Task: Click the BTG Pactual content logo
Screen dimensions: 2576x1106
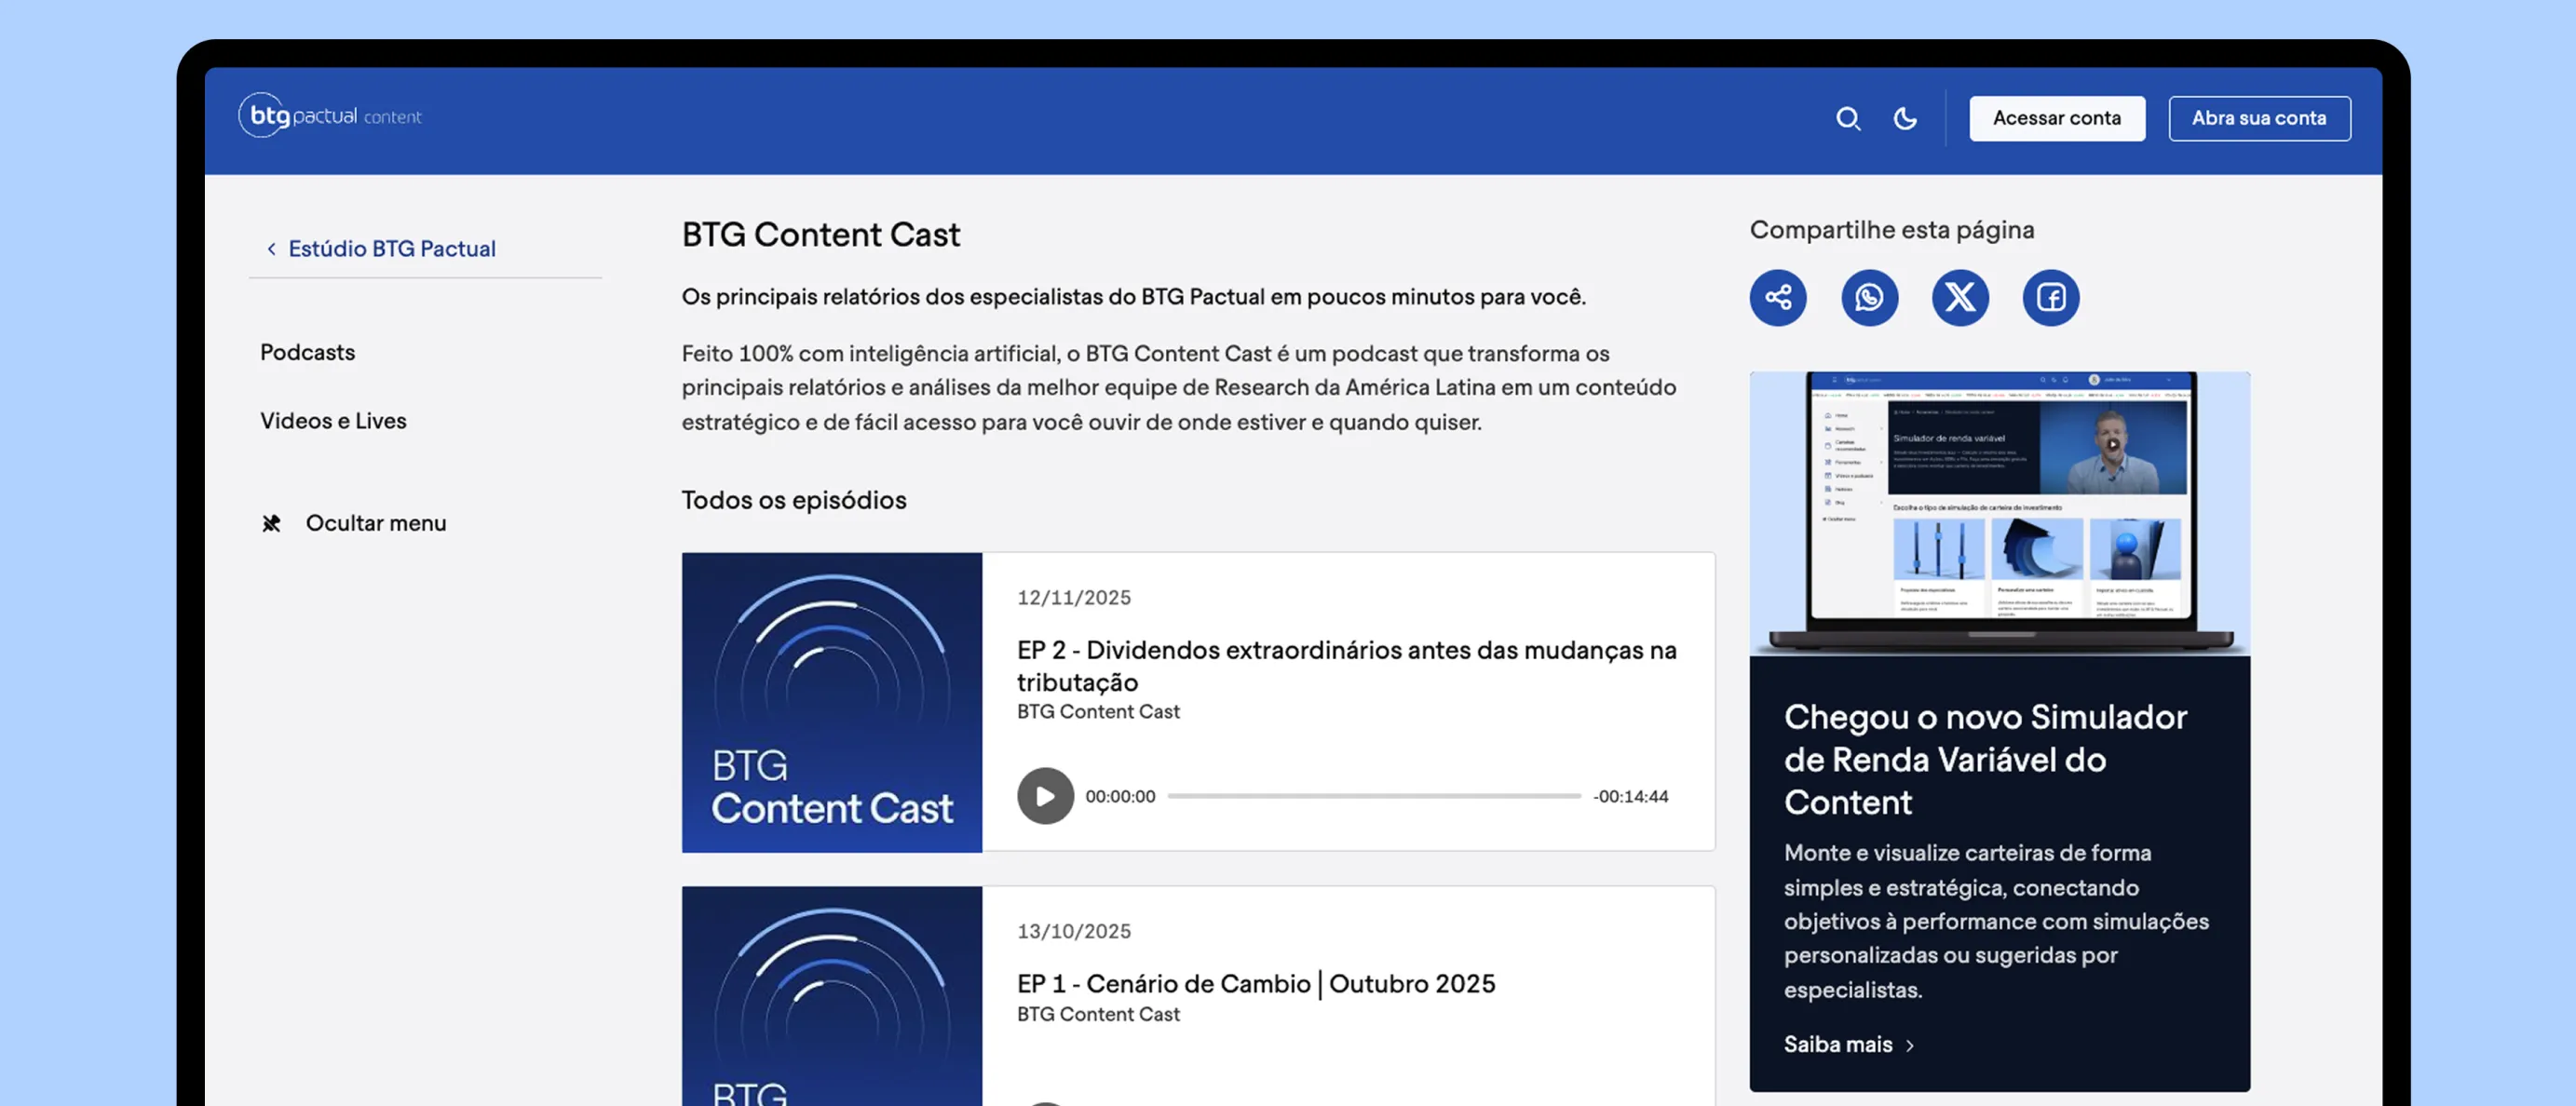Action: click(x=330, y=116)
